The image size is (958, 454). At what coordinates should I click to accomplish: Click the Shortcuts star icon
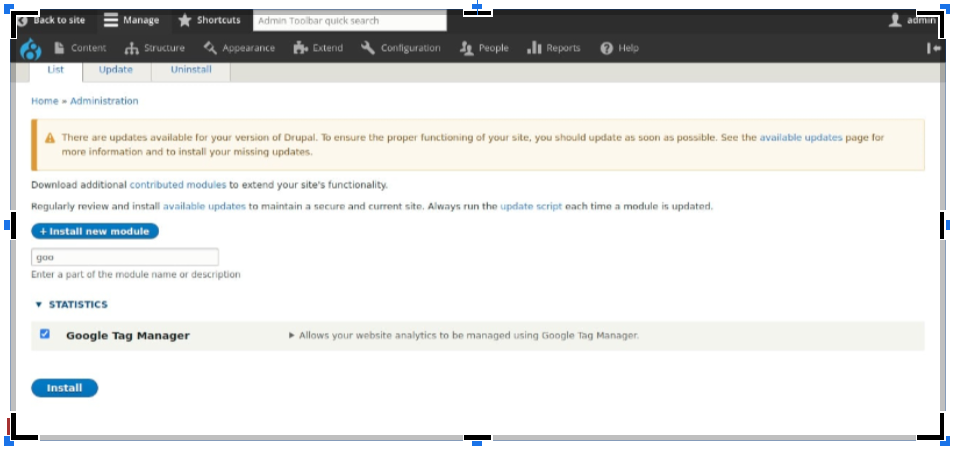pos(185,20)
